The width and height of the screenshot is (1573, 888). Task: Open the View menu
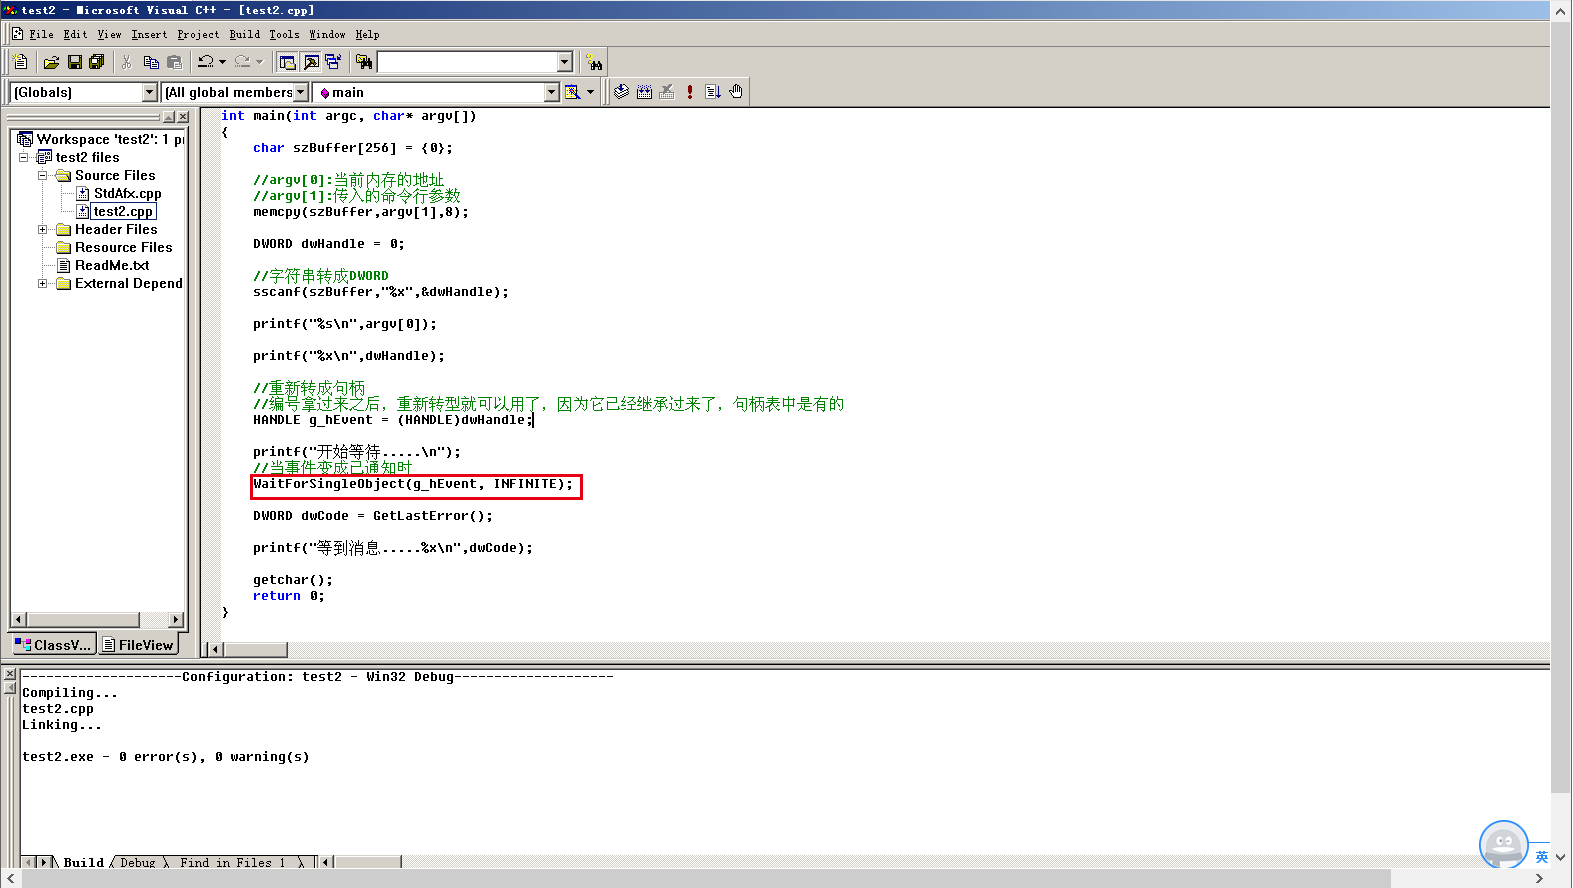pos(109,34)
